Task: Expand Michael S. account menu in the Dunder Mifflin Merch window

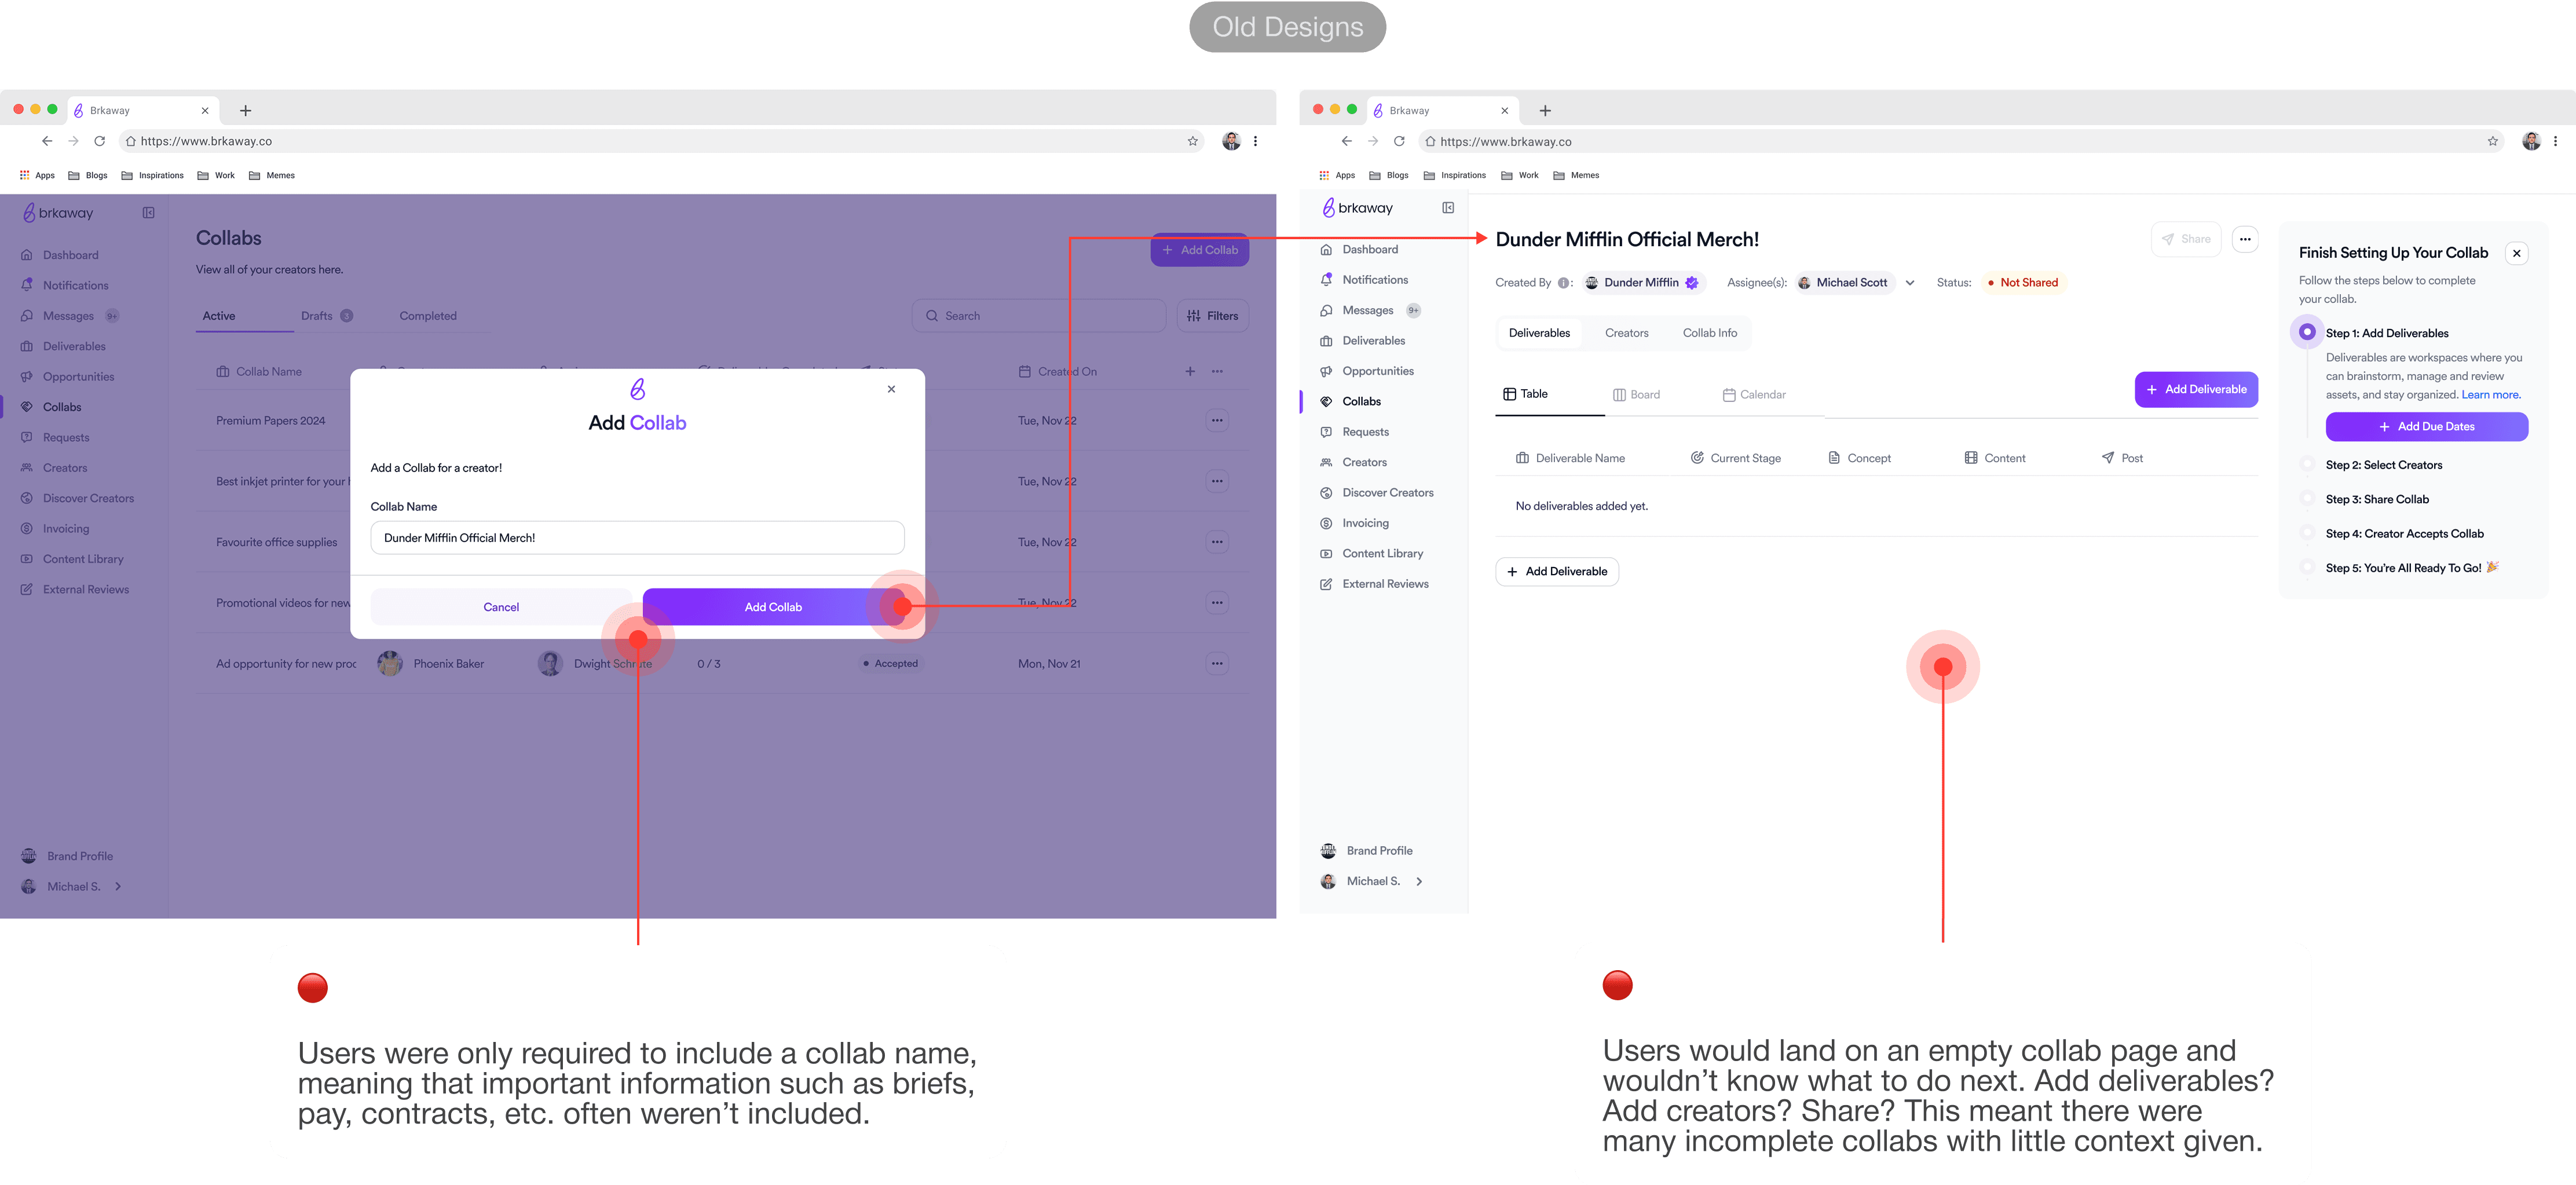Action: [x=1419, y=881]
